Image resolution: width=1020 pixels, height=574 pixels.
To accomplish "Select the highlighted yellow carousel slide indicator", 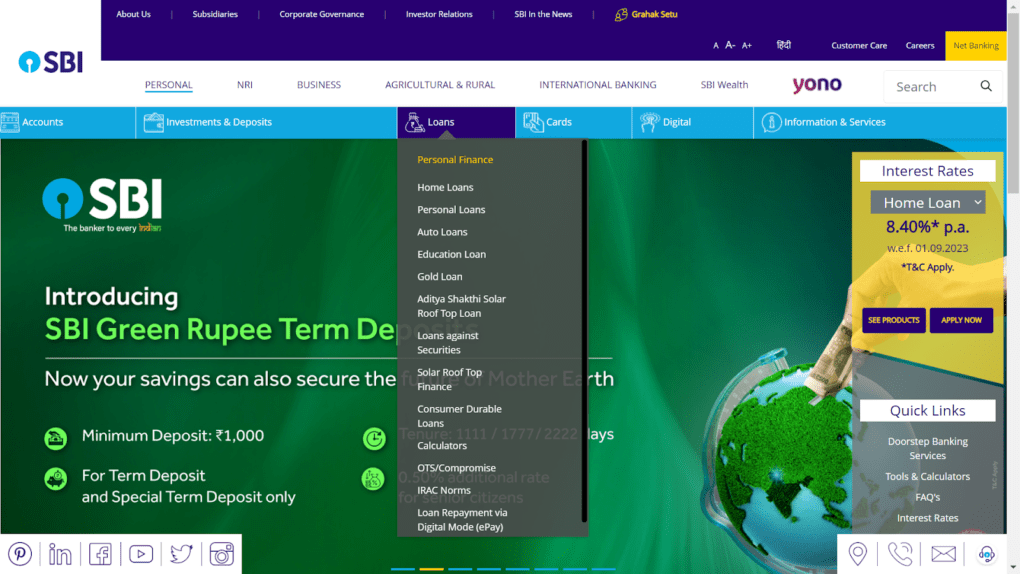I will coord(431,569).
